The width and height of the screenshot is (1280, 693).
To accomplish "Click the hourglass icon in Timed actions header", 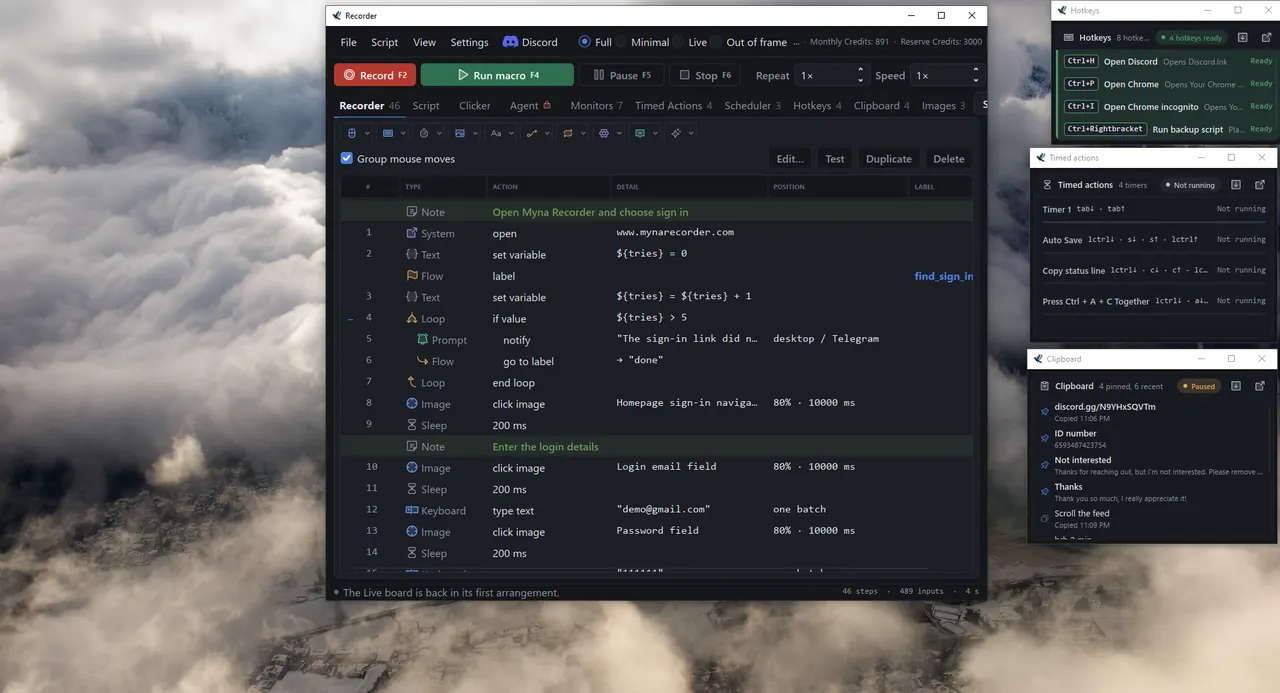I will [x=1047, y=185].
